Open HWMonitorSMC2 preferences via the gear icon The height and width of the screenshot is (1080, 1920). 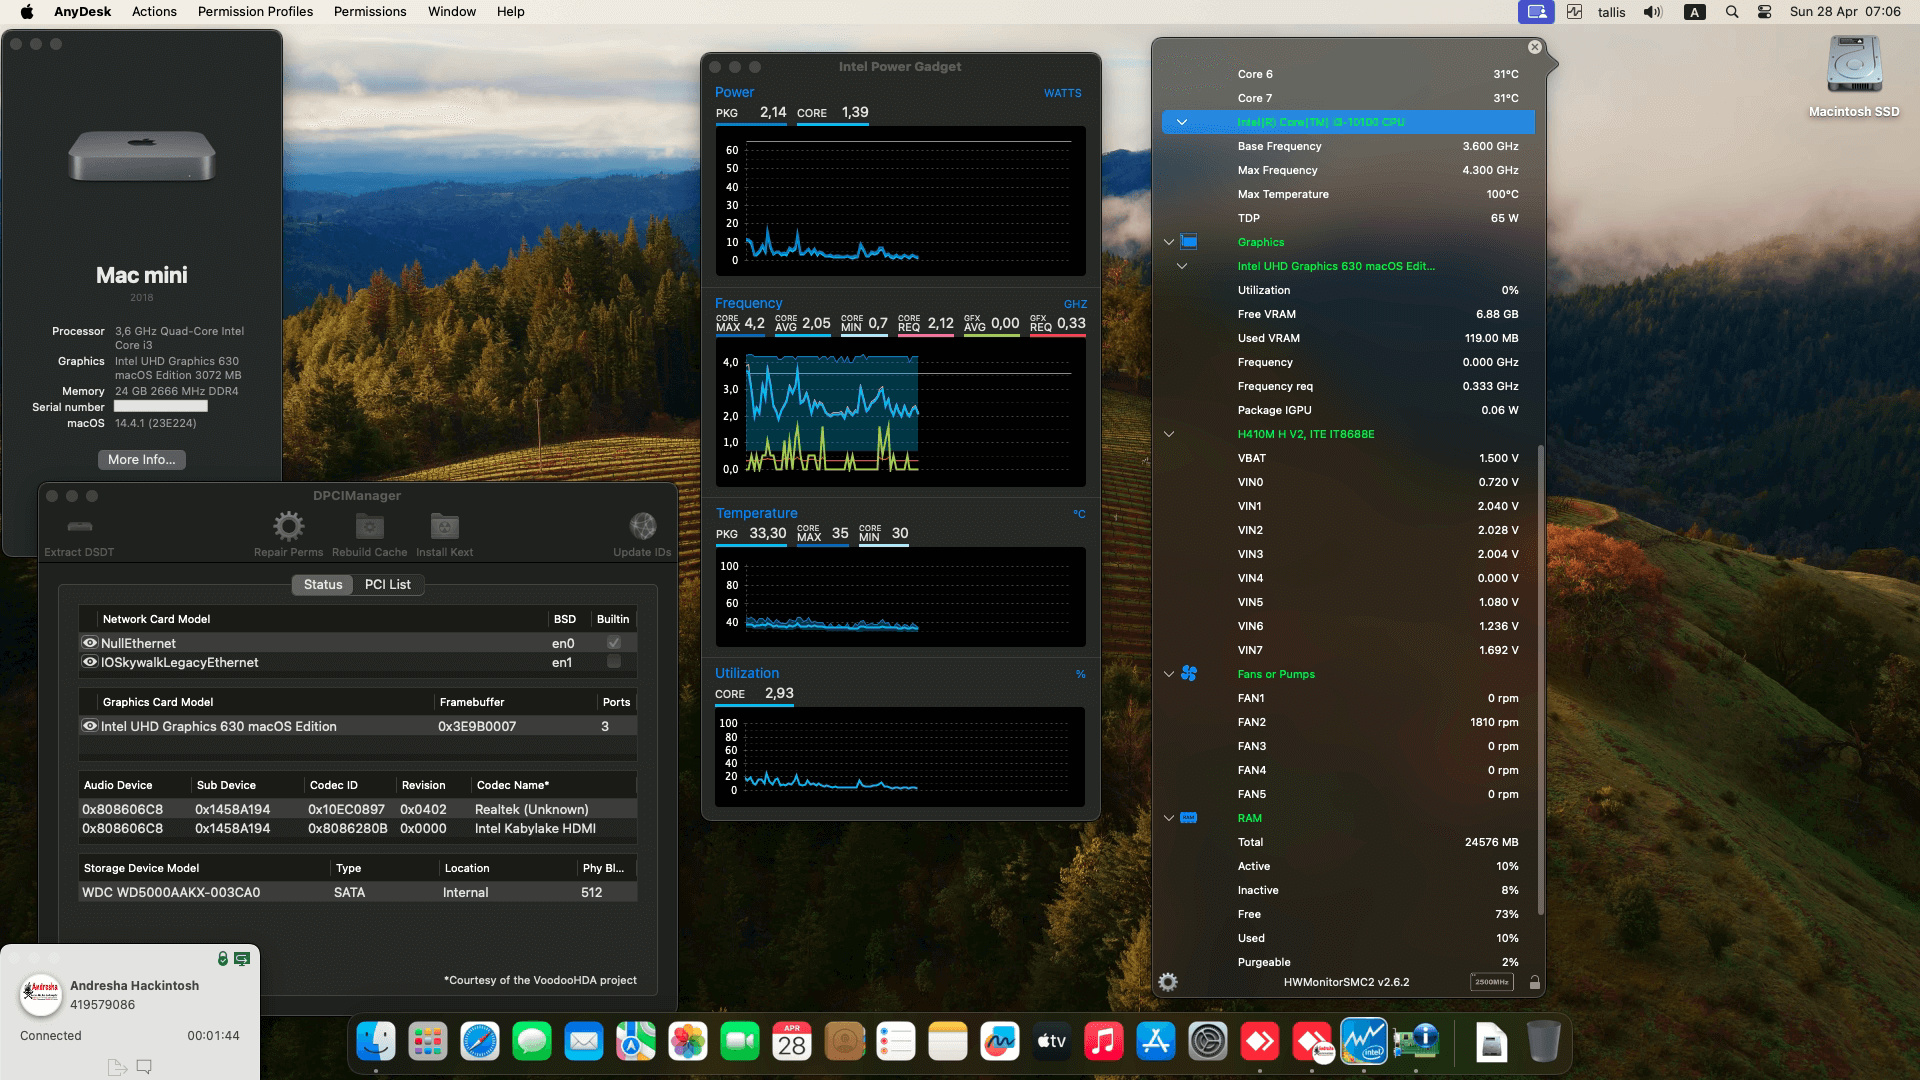[1167, 982]
